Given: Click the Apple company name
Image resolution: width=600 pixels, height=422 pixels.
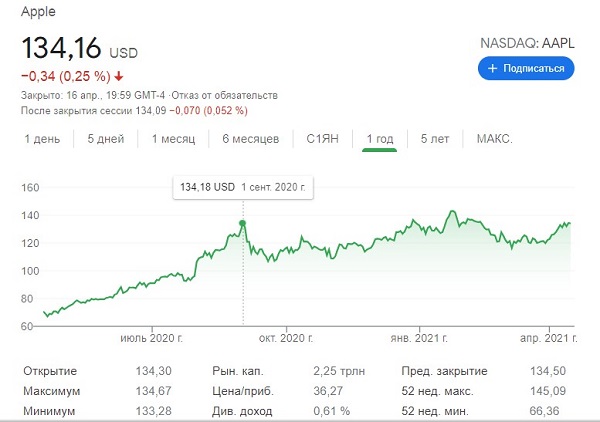Looking at the screenshot, I should click(x=38, y=11).
